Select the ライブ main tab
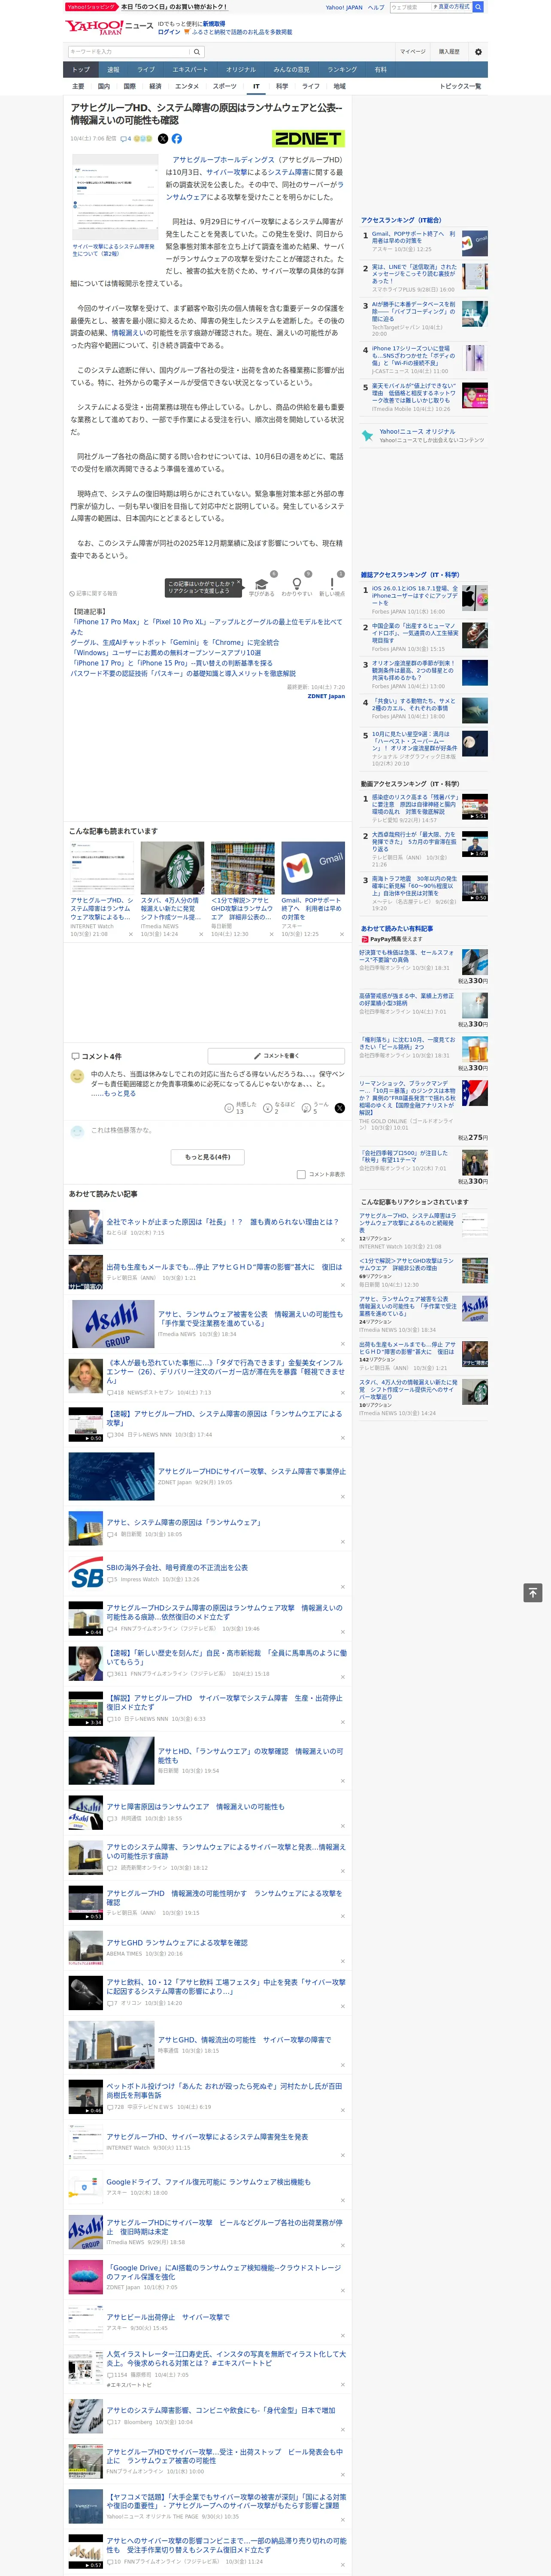This screenshot has width=551, height=2576. (146, 70)
